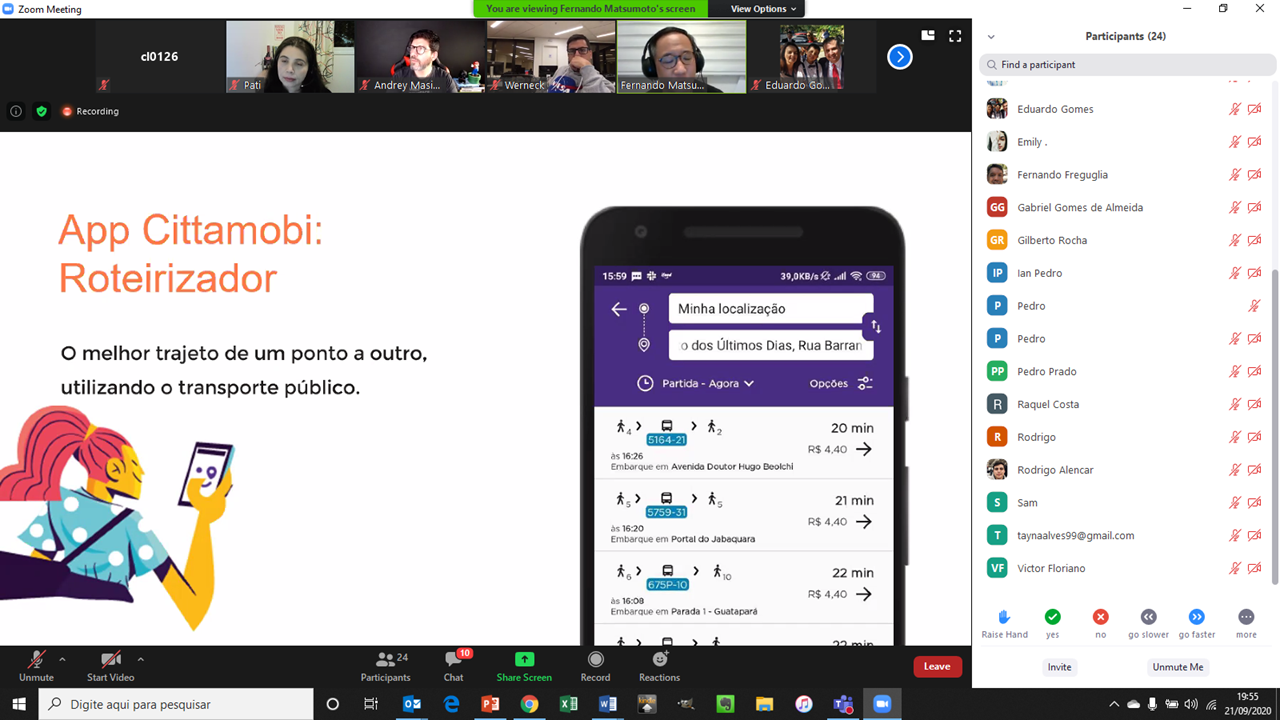1280x720 pixels.
Task: Click the Unmute Me button
Action: (x=1178, y=667)
